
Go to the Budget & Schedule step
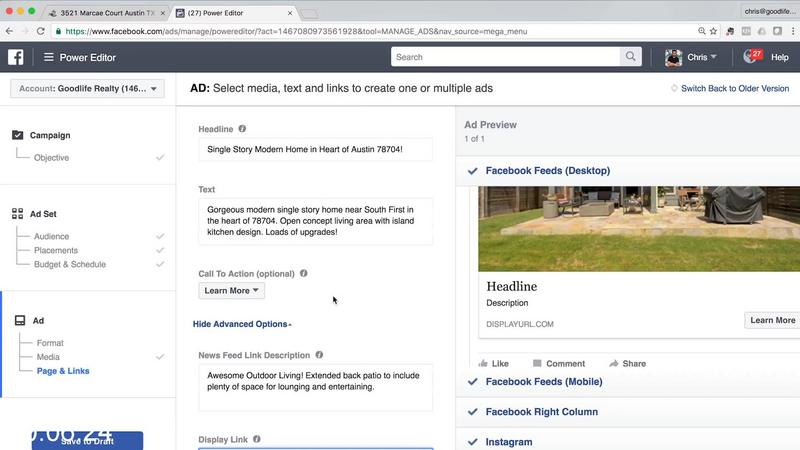pos(70,264)
